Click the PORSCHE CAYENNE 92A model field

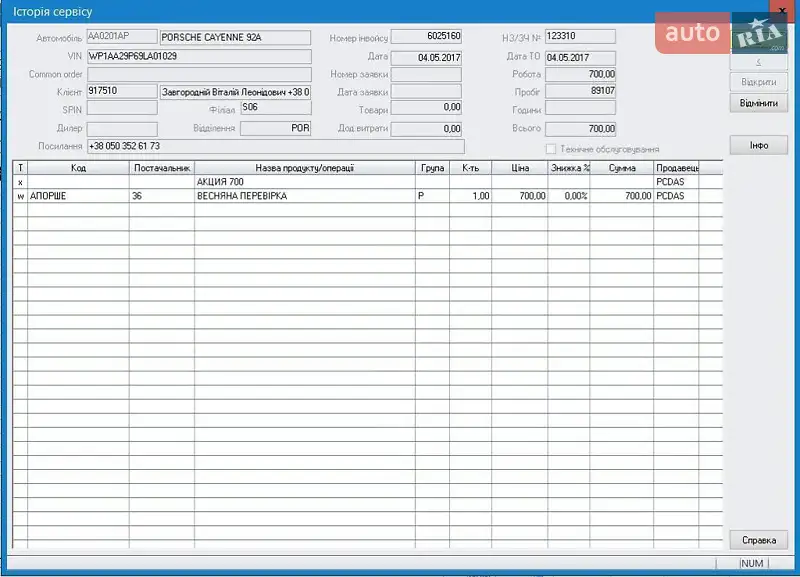point(235,37)
